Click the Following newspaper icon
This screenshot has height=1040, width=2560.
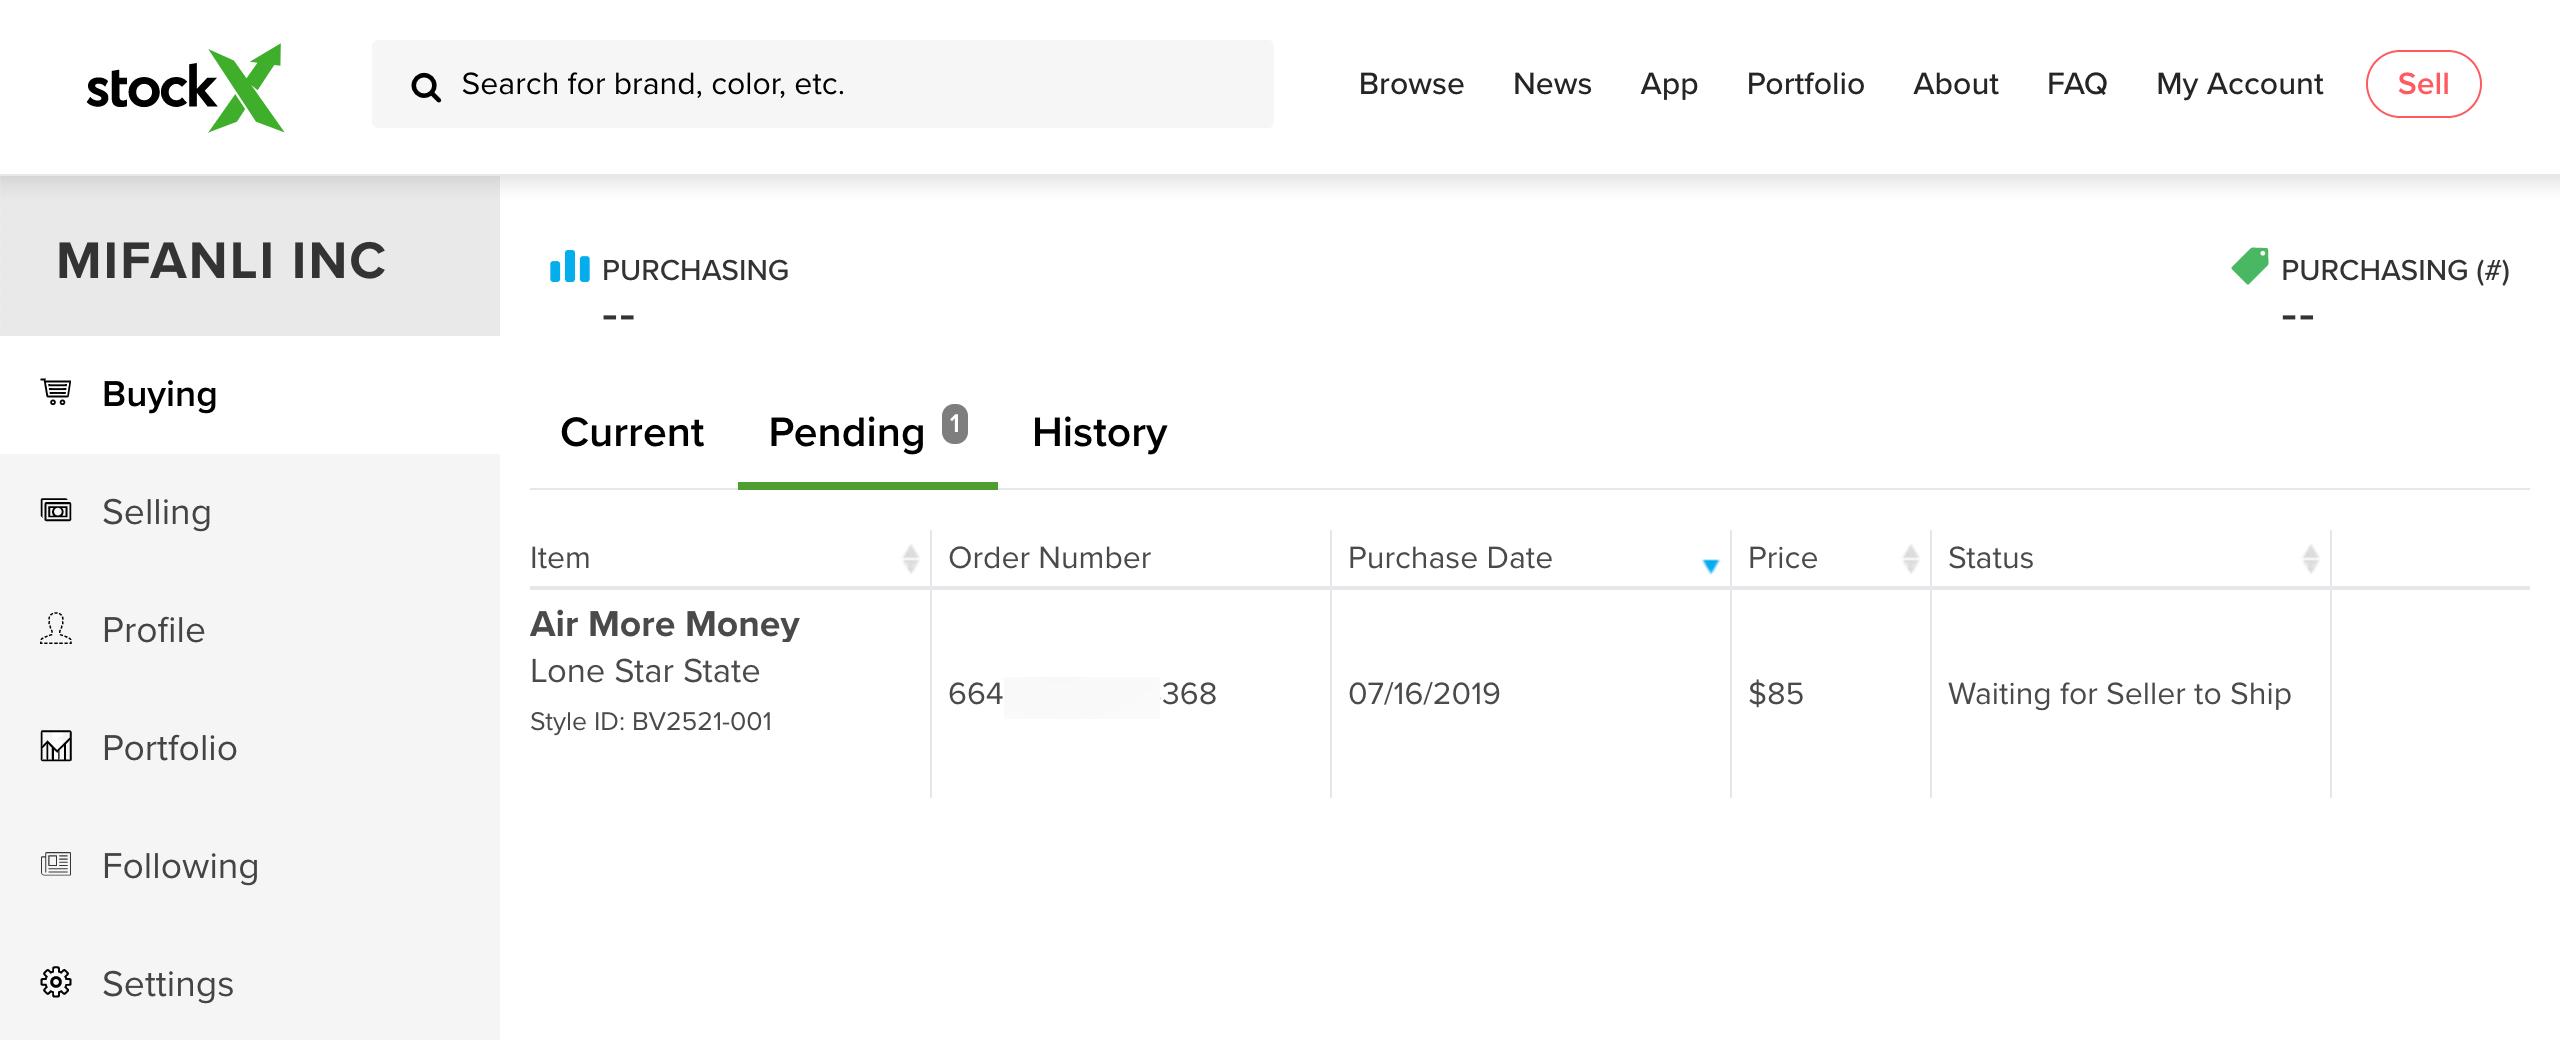pyautogui.click(x=56, y=864)
